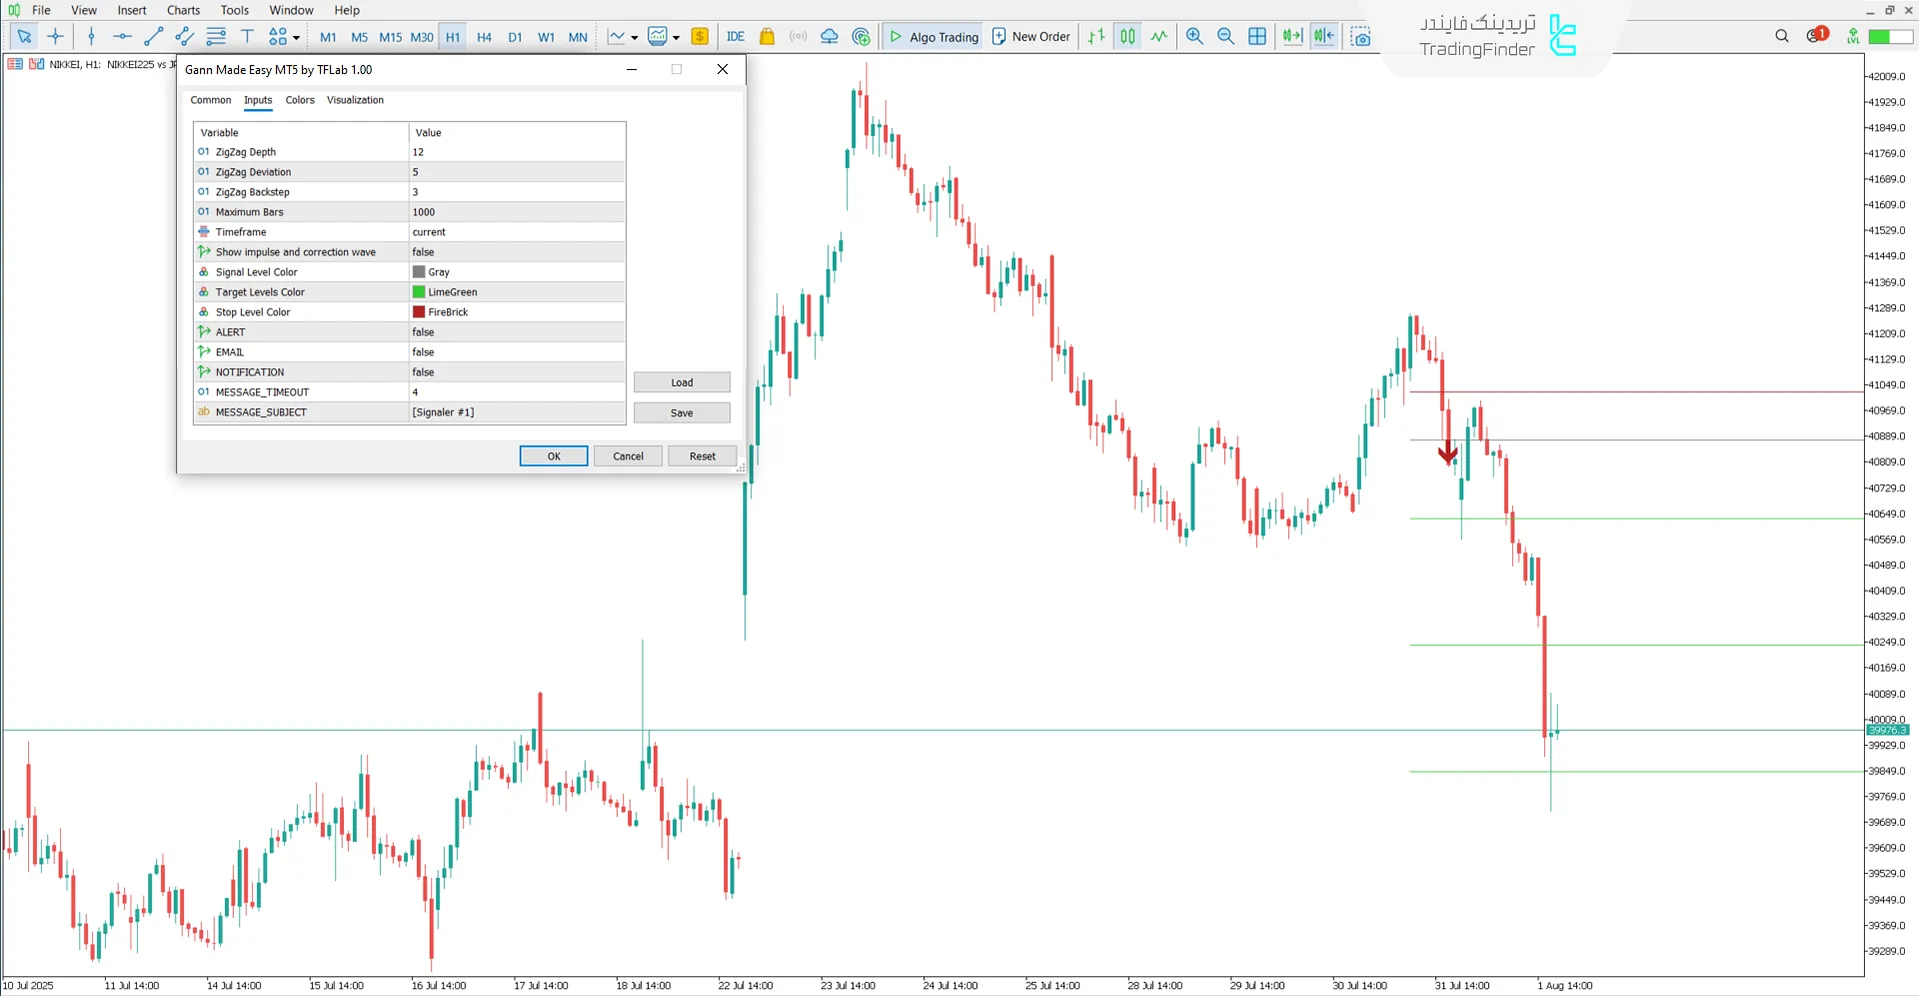This screenshot has height=996, width=1919.
Task: Open the Charts menu
Action: [182, 10]
